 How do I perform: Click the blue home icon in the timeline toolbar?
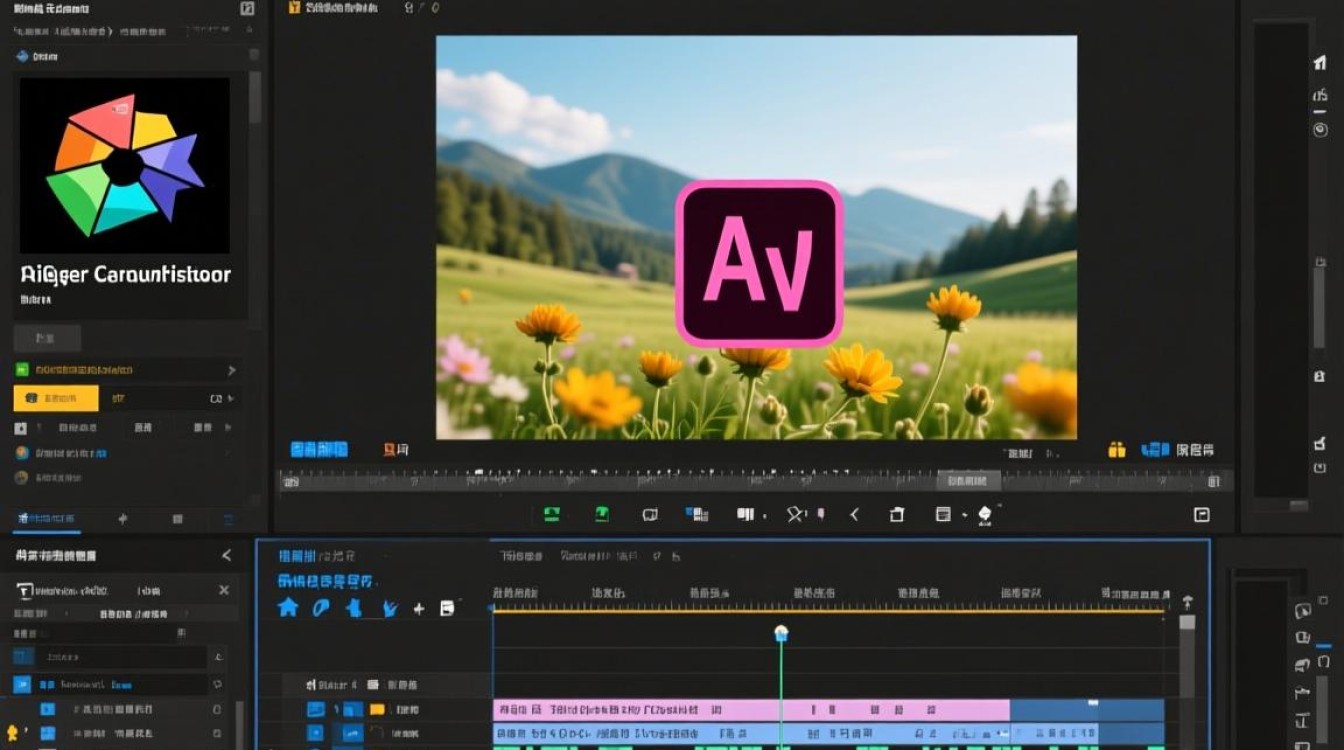click(x=288, y=607)
